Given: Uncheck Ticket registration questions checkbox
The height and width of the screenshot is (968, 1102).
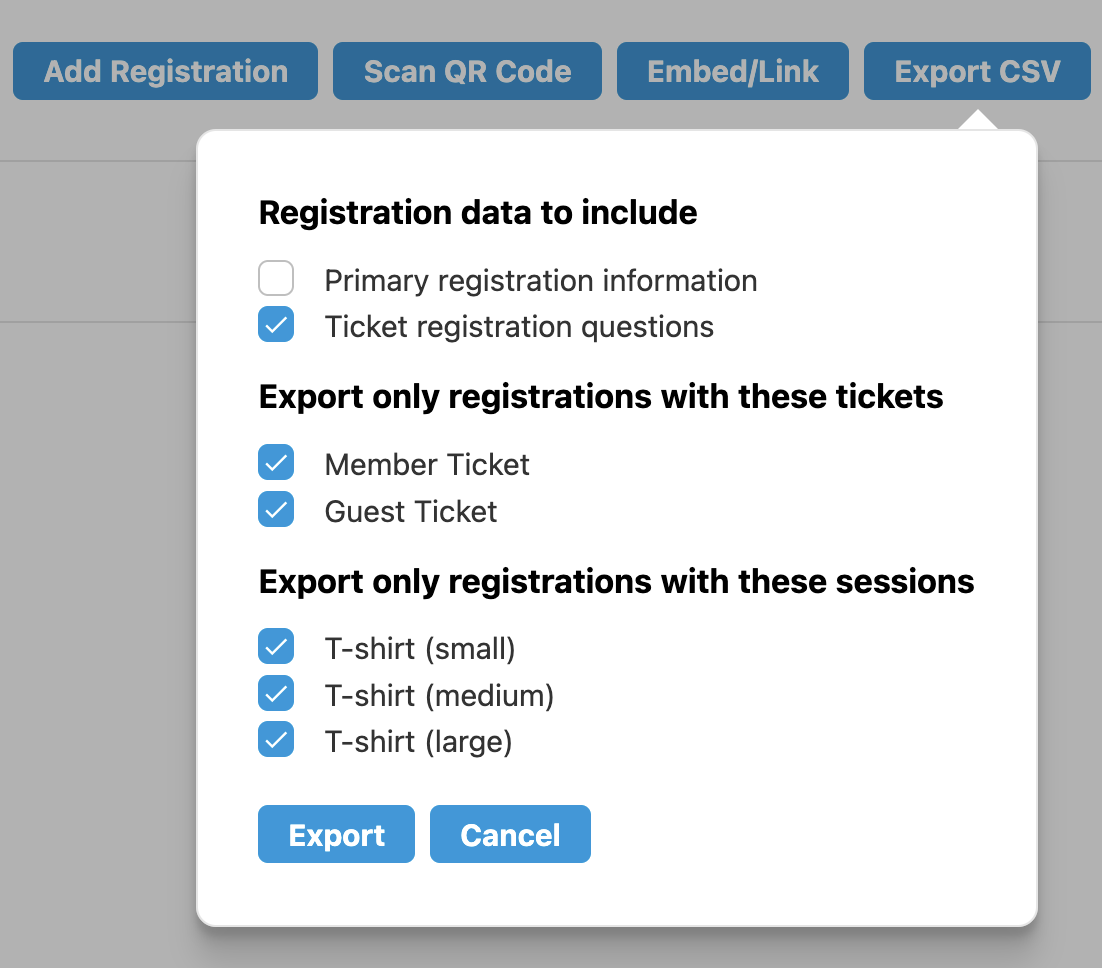Looking at the screenshot, I should (276, 325).
